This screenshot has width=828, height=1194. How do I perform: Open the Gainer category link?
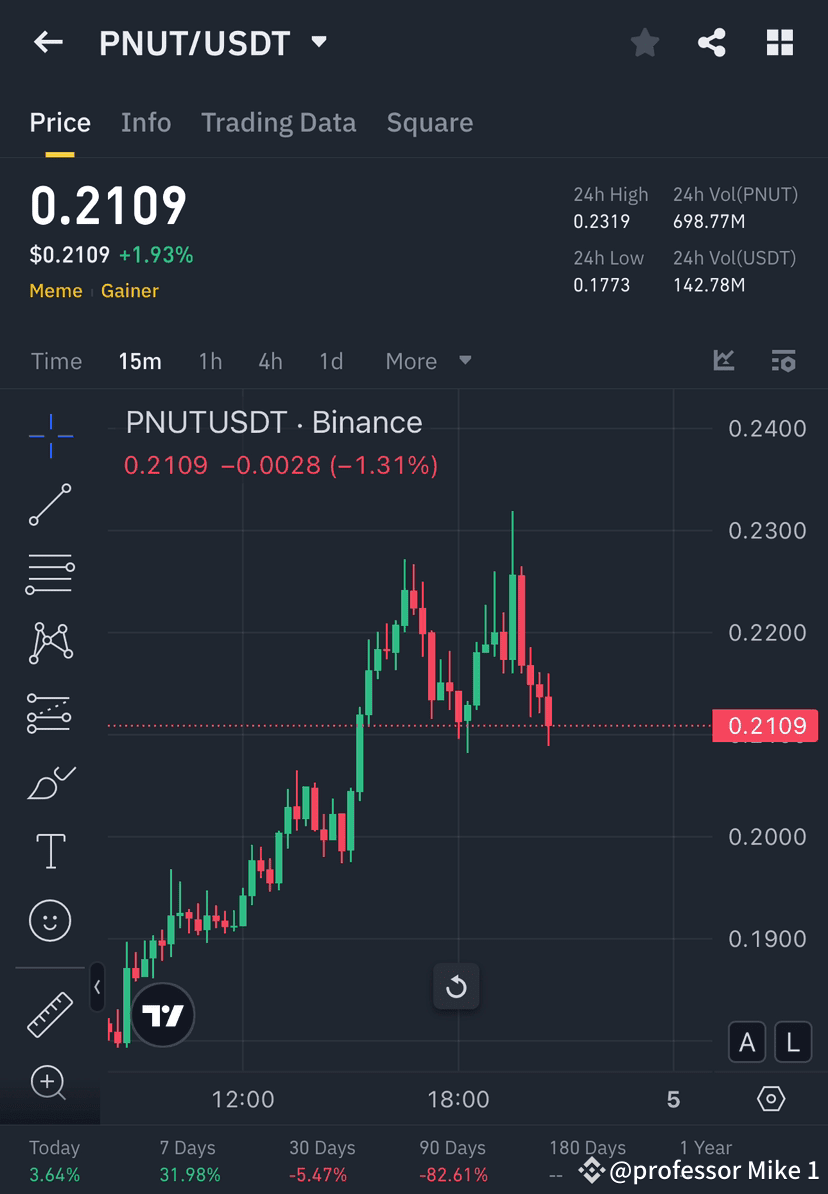(x=130, y=291)
